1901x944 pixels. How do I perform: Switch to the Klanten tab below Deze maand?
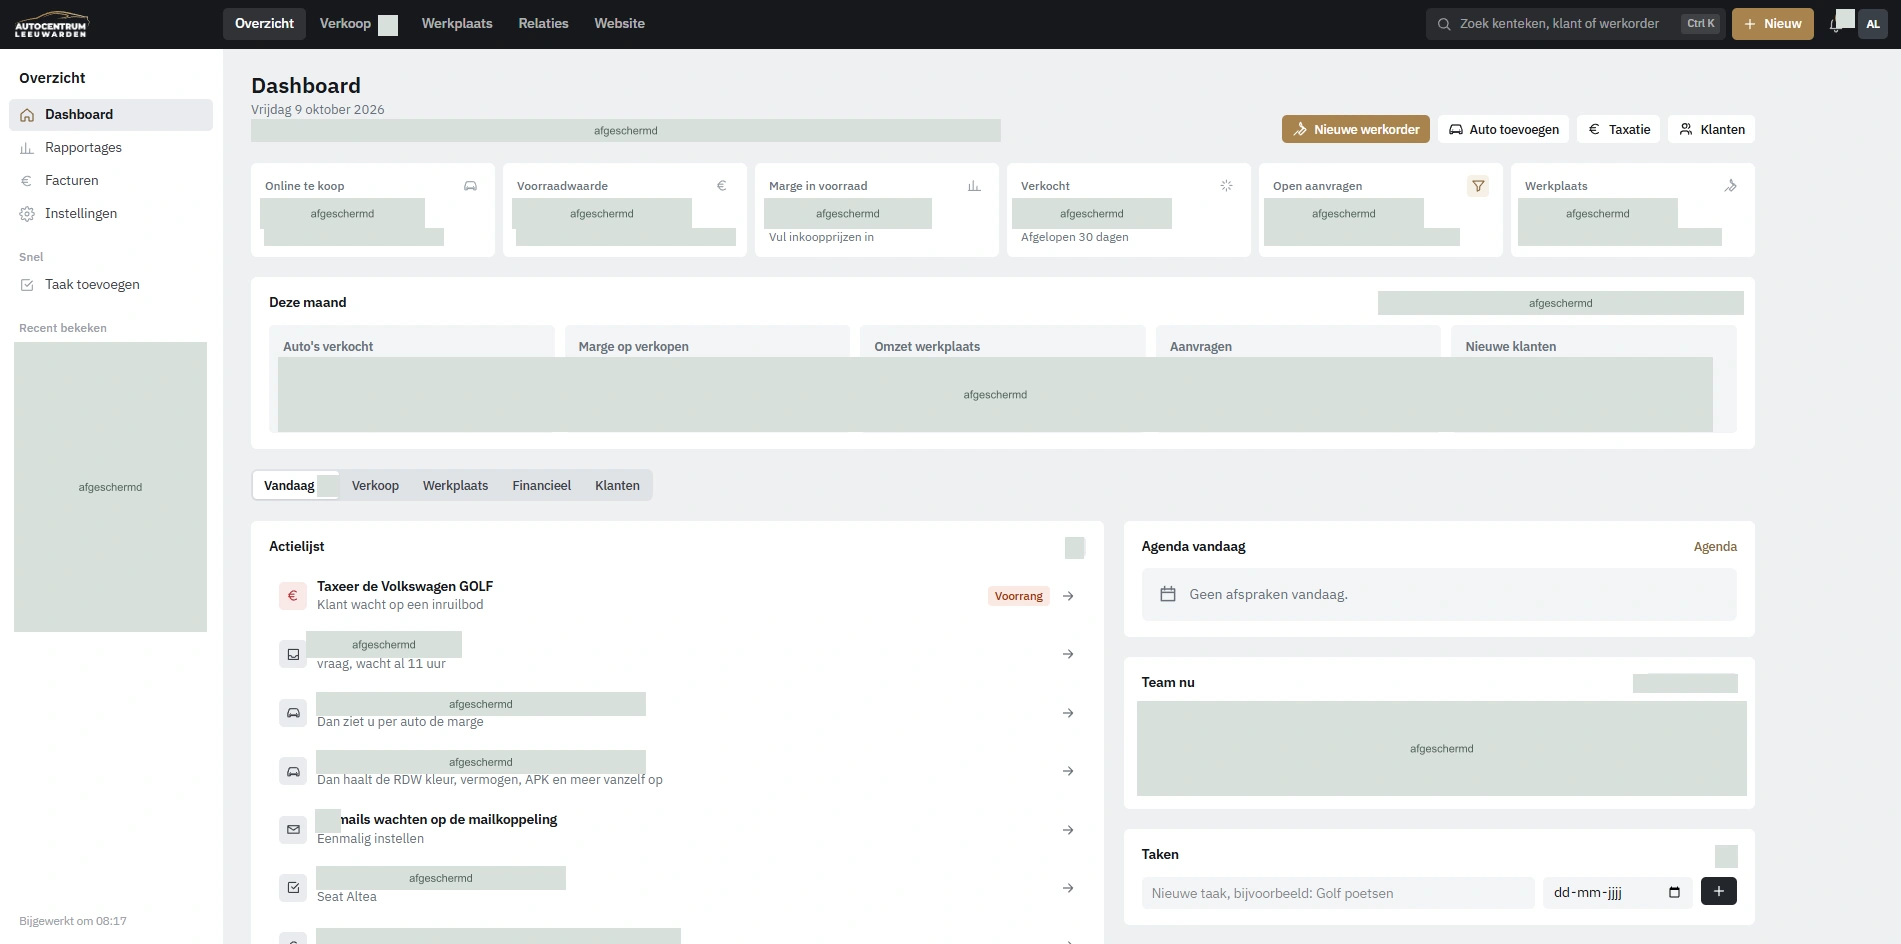point(617,486)
